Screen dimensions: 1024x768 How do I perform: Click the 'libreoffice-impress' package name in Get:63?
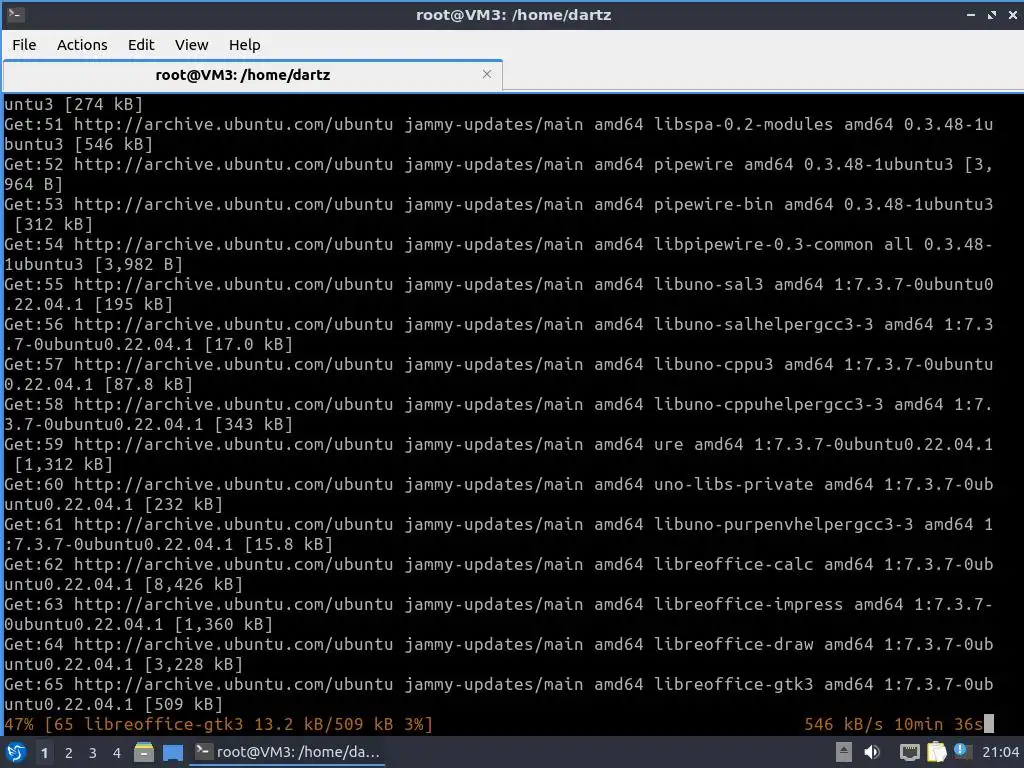pyautogui.click(x=749, y=604)
